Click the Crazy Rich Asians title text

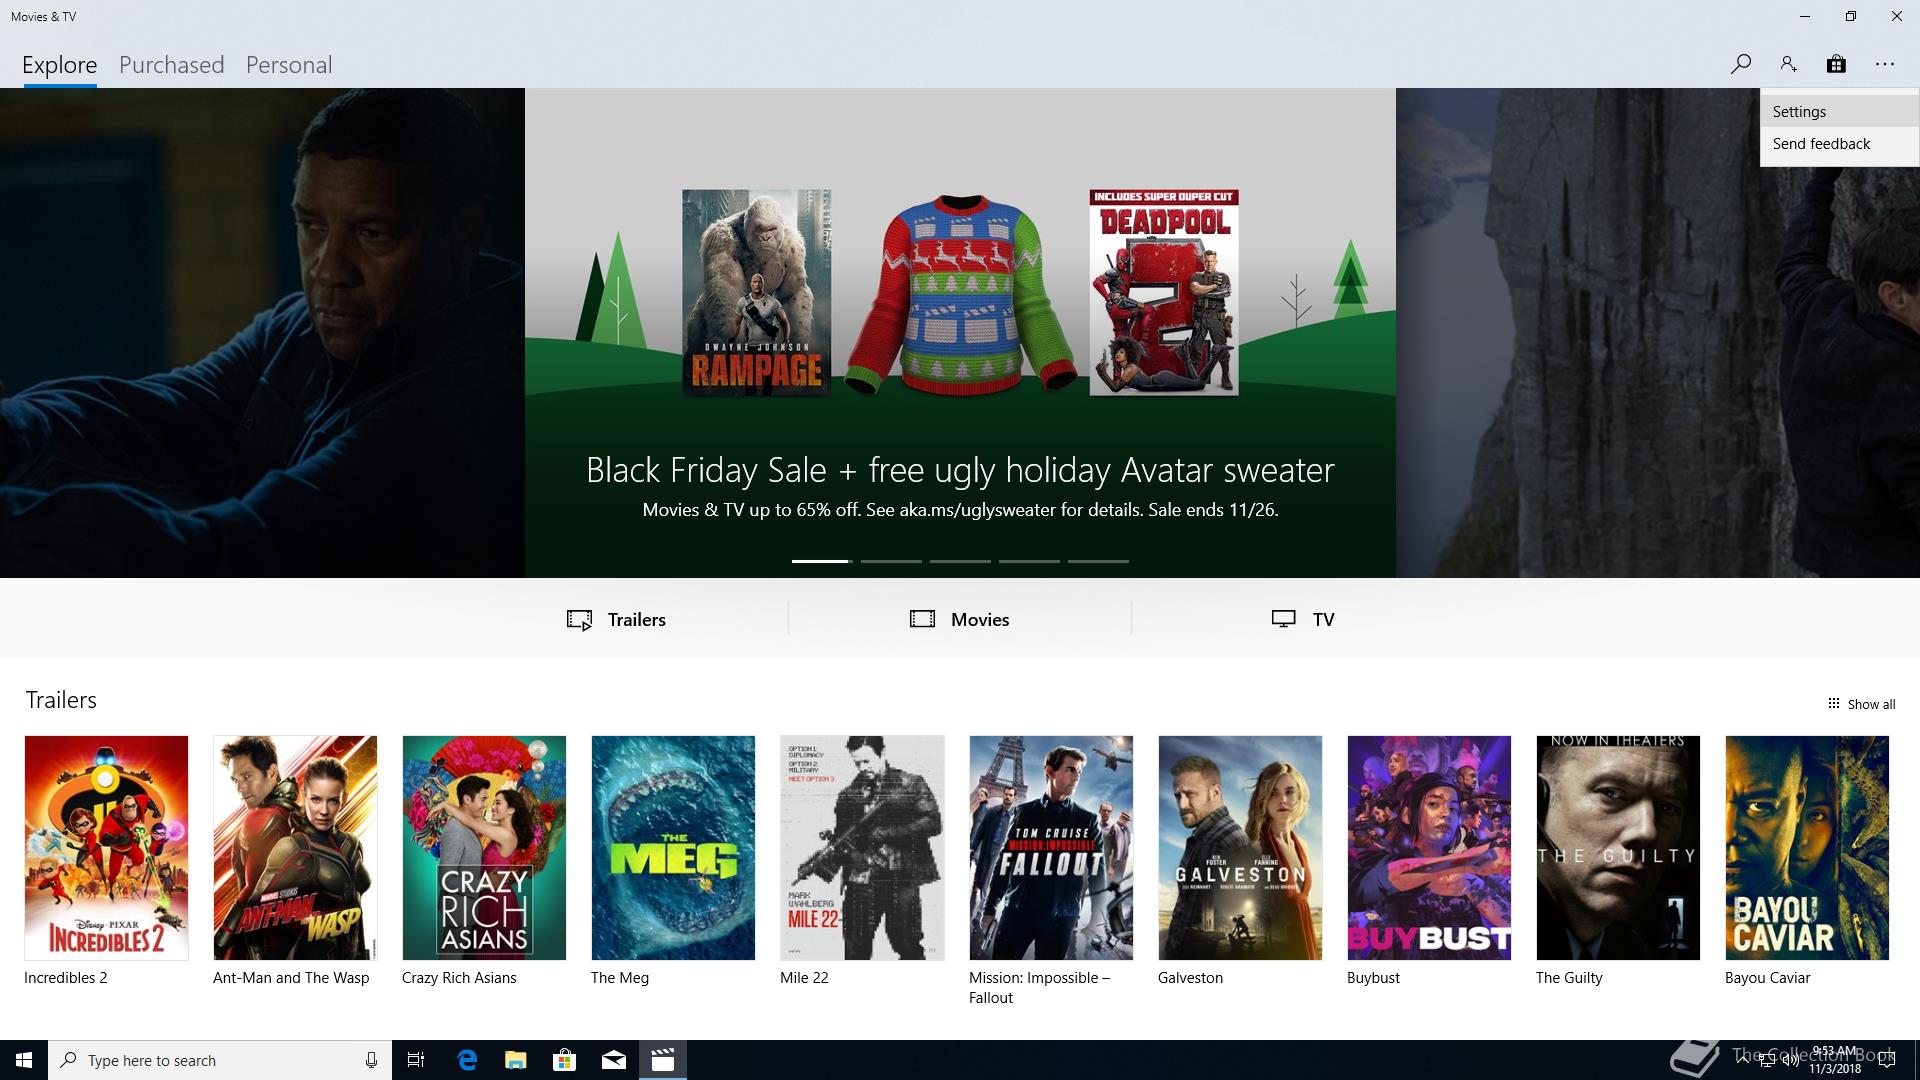click(459, 978)
